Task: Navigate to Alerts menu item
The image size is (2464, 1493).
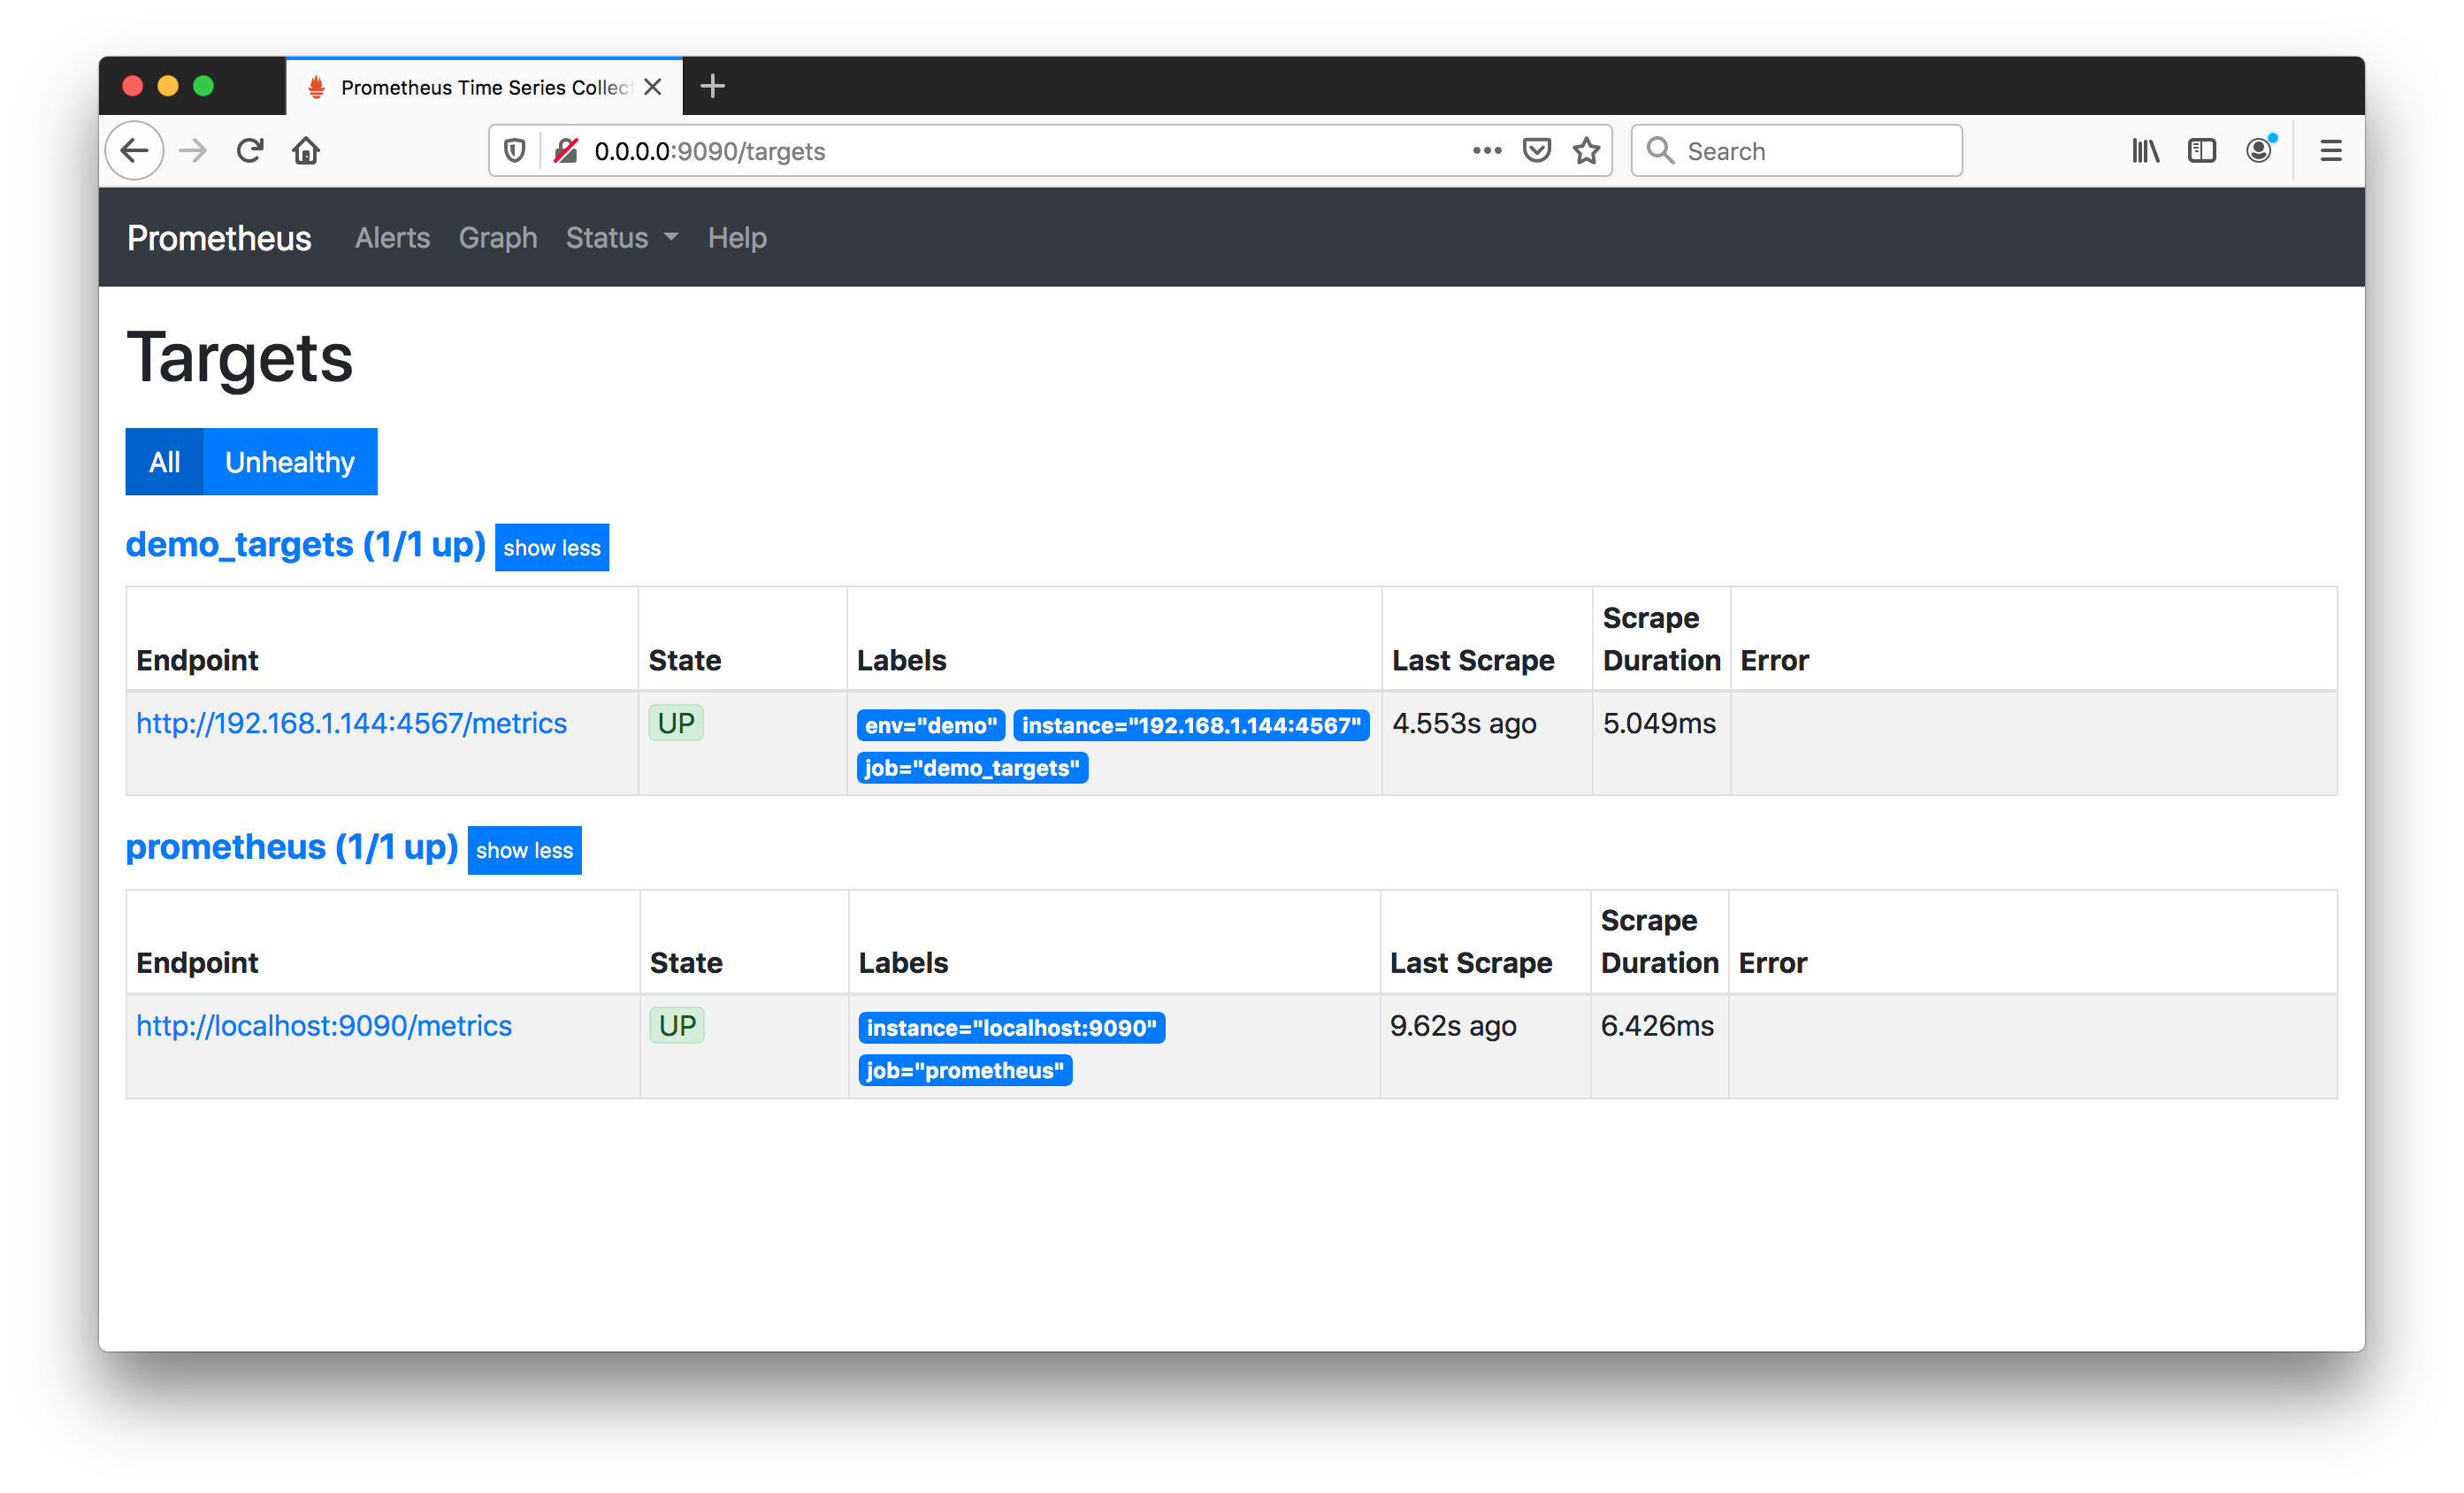Action: point(391,238)
